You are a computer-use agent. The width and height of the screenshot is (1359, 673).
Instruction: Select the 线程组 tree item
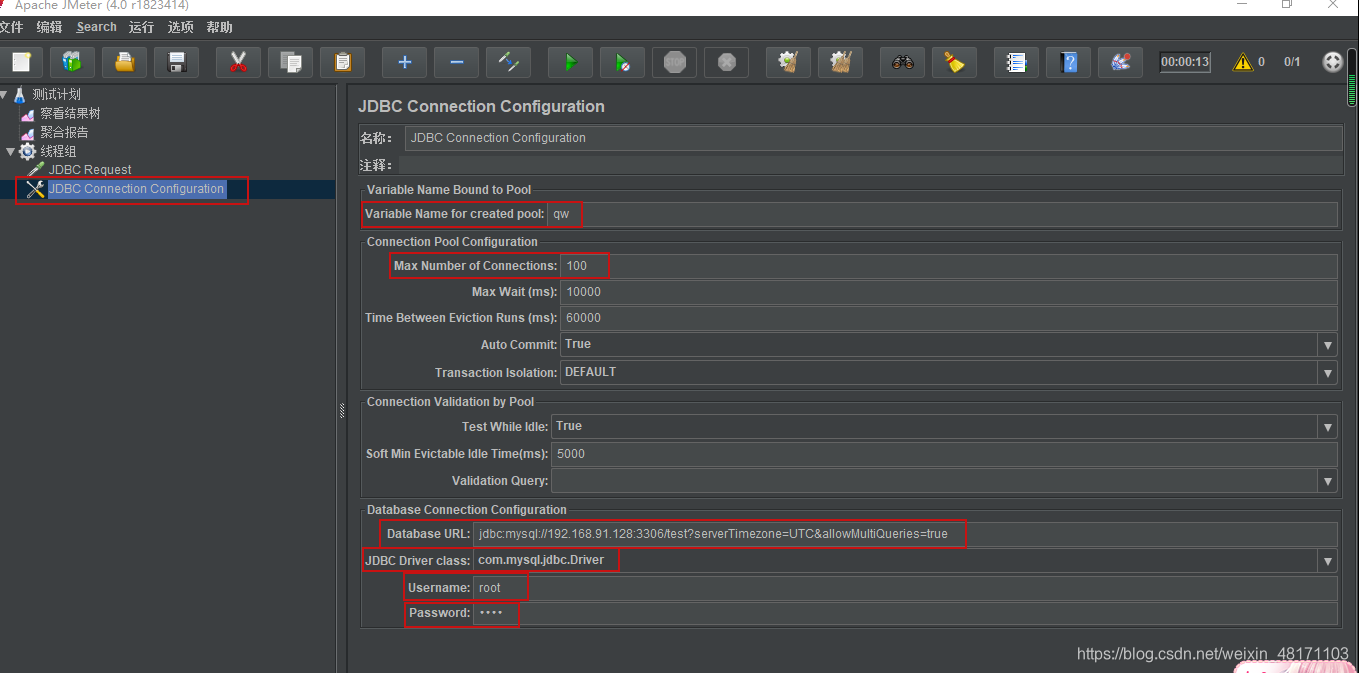pyautogui.click(x=58, y=151)
